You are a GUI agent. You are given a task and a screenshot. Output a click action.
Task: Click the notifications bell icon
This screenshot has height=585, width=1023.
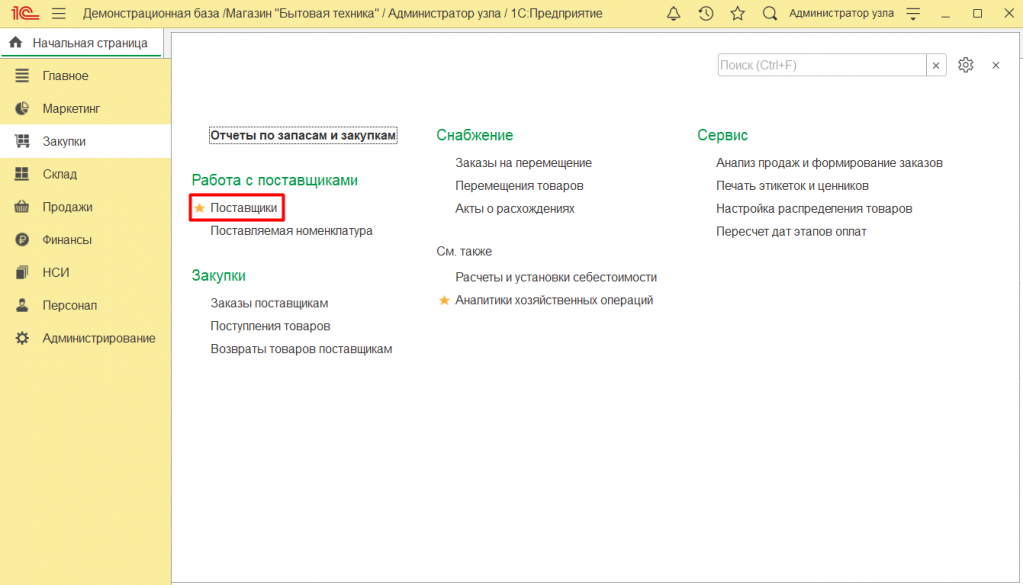pyautogui.click(x=673, y=13)
